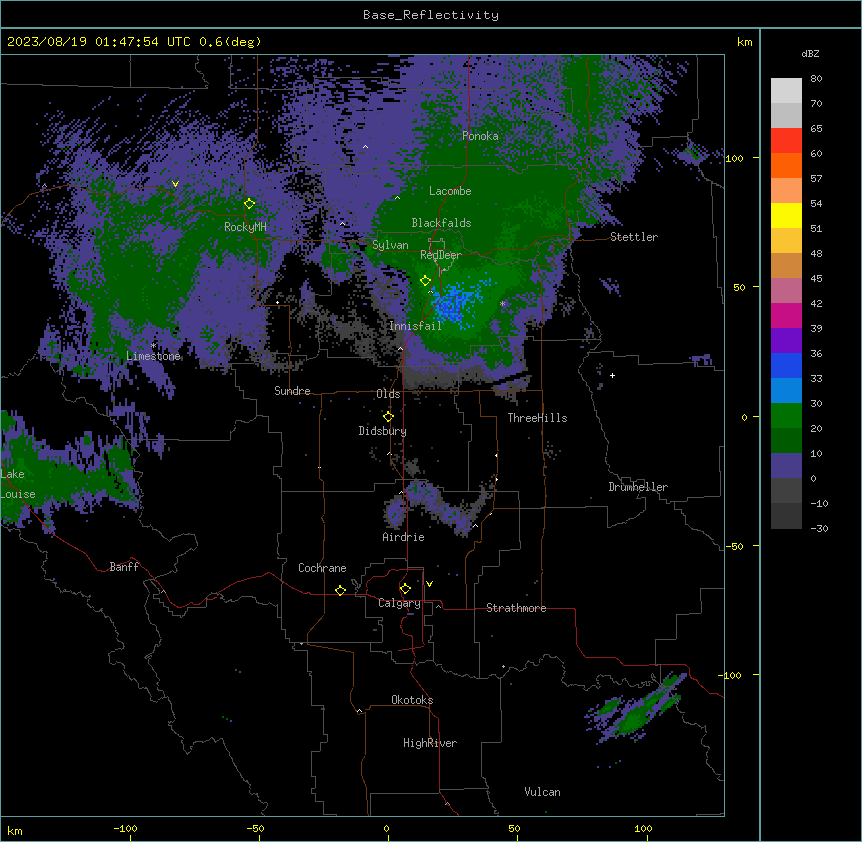Select the HighRiver label
The height and width of the screenshot is (842, 862).
click(430, 743)
